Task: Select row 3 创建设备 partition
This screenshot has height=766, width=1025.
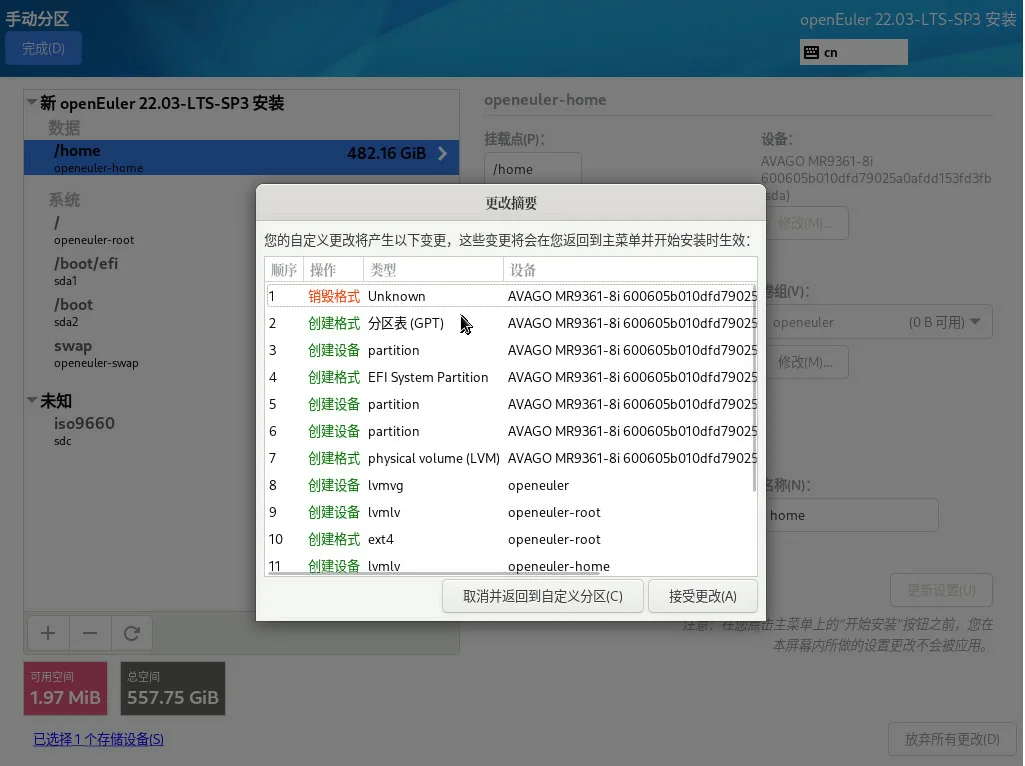Action: 510,350
